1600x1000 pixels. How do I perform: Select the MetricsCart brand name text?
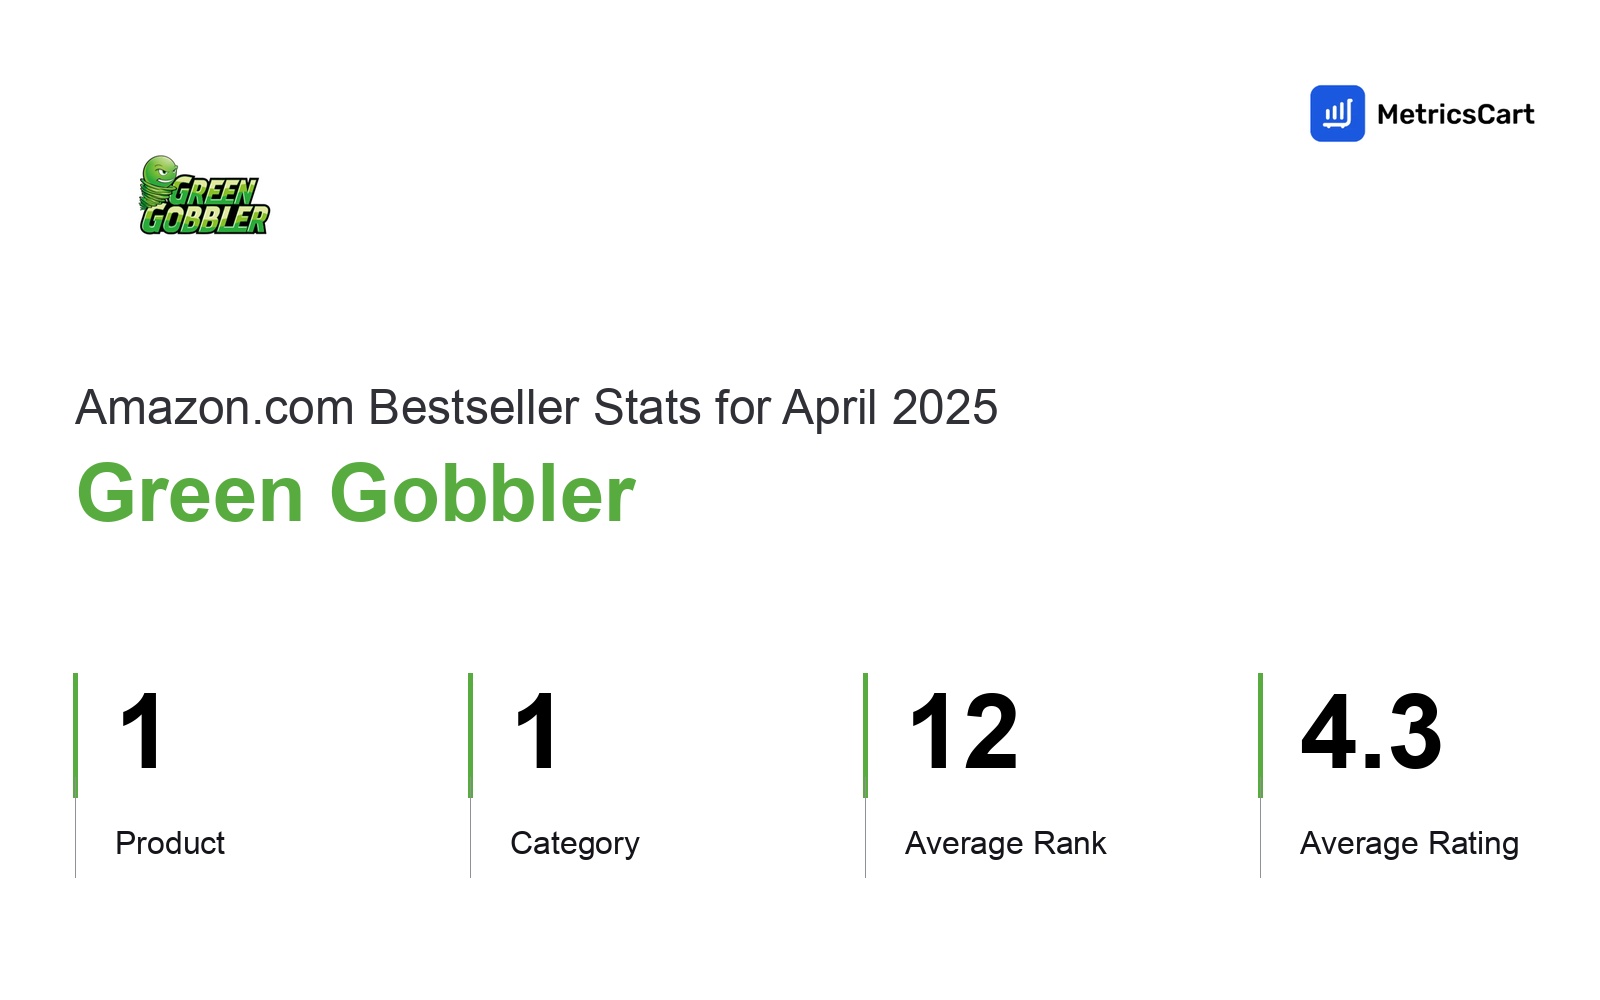click(x=1455, y=115)
